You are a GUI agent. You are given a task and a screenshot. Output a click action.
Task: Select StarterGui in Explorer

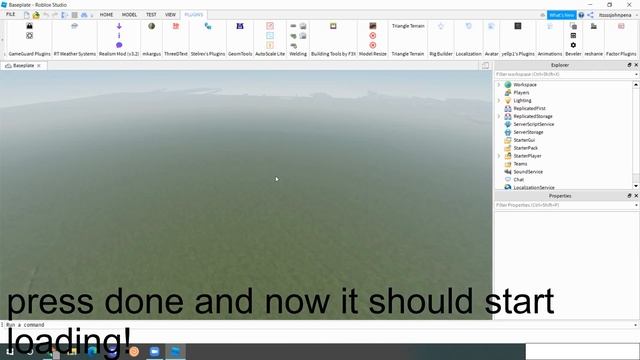(524, 140)
